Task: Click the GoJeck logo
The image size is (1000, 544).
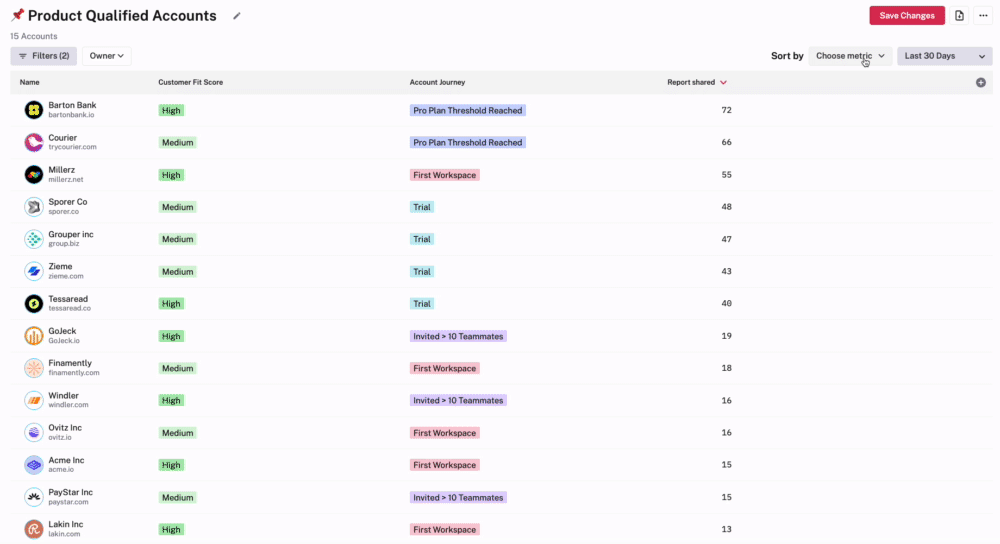Action: [34, 335]
